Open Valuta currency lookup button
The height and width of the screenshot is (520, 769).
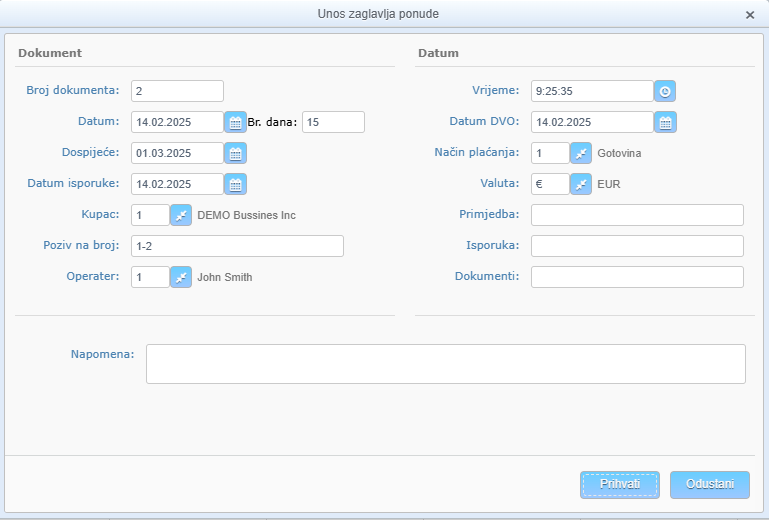tap(581, 184)
